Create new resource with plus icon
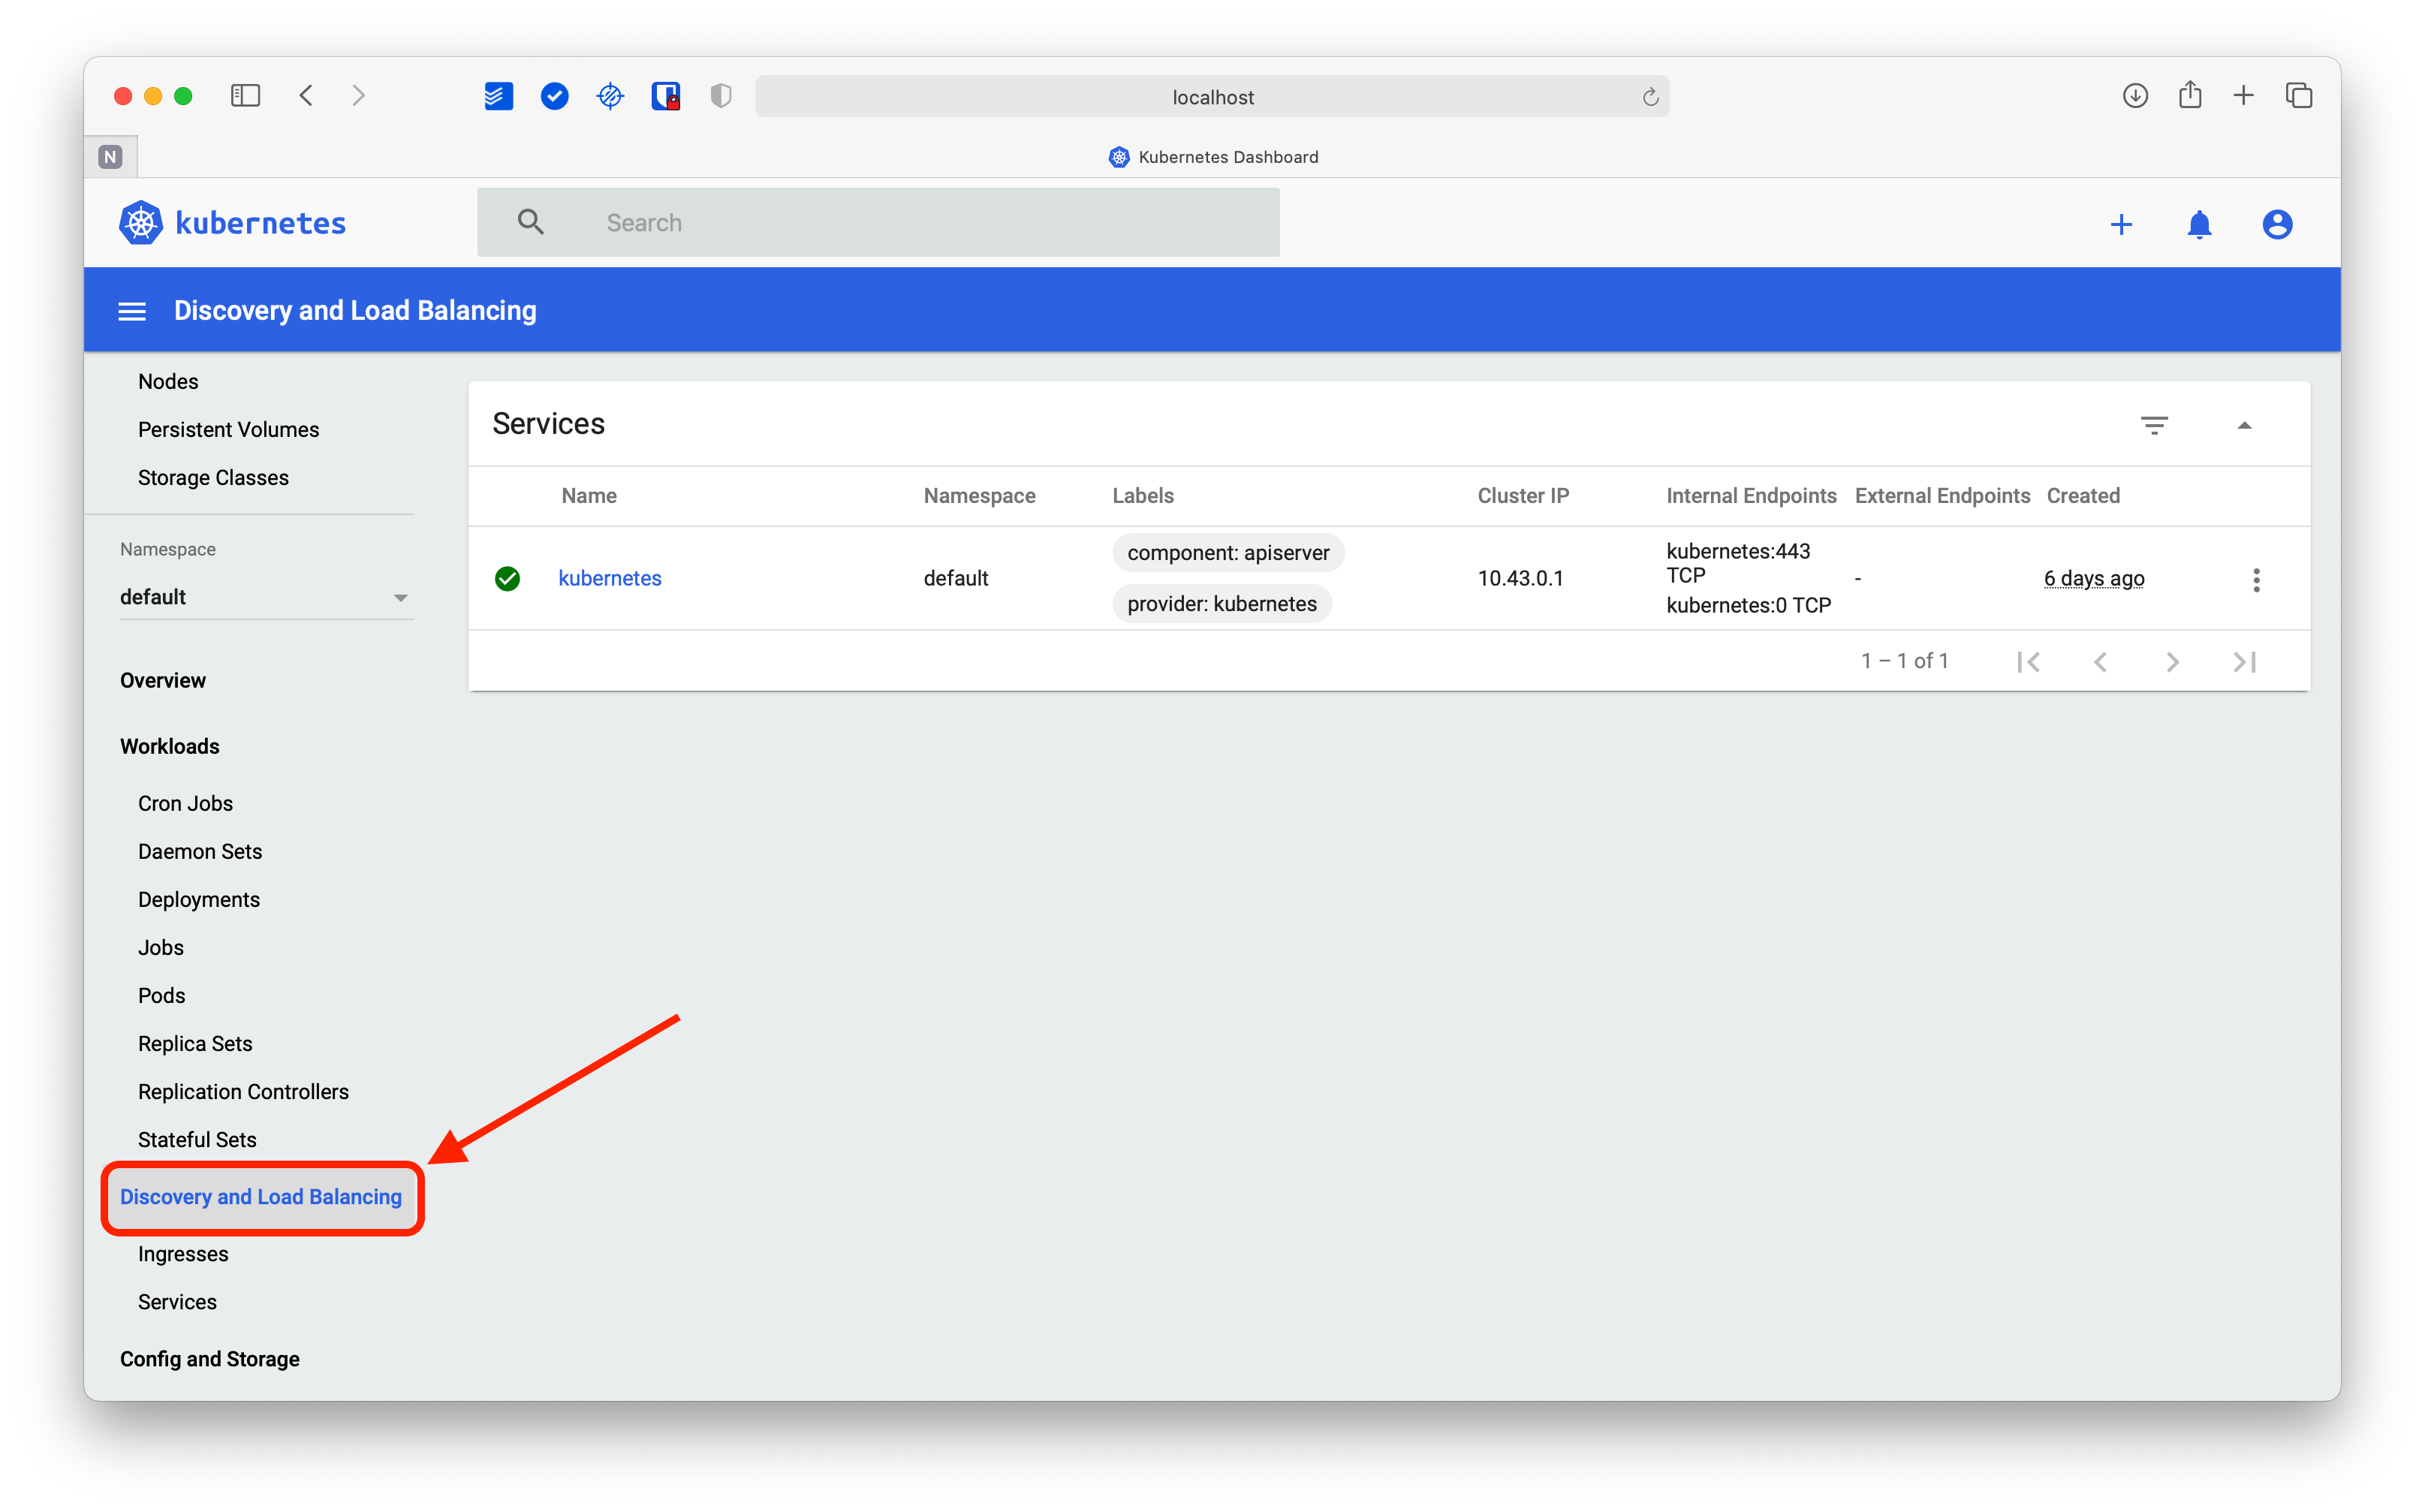Image resolution: width=2425 pixels, height=1512 pixels. (x=2121, y=224)
